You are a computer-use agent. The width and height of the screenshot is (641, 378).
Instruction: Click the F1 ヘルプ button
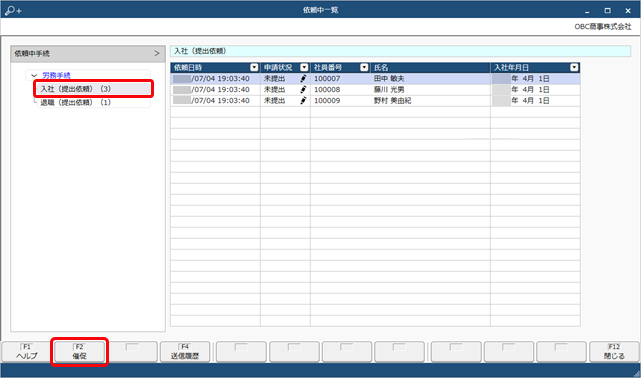point(27,352)
